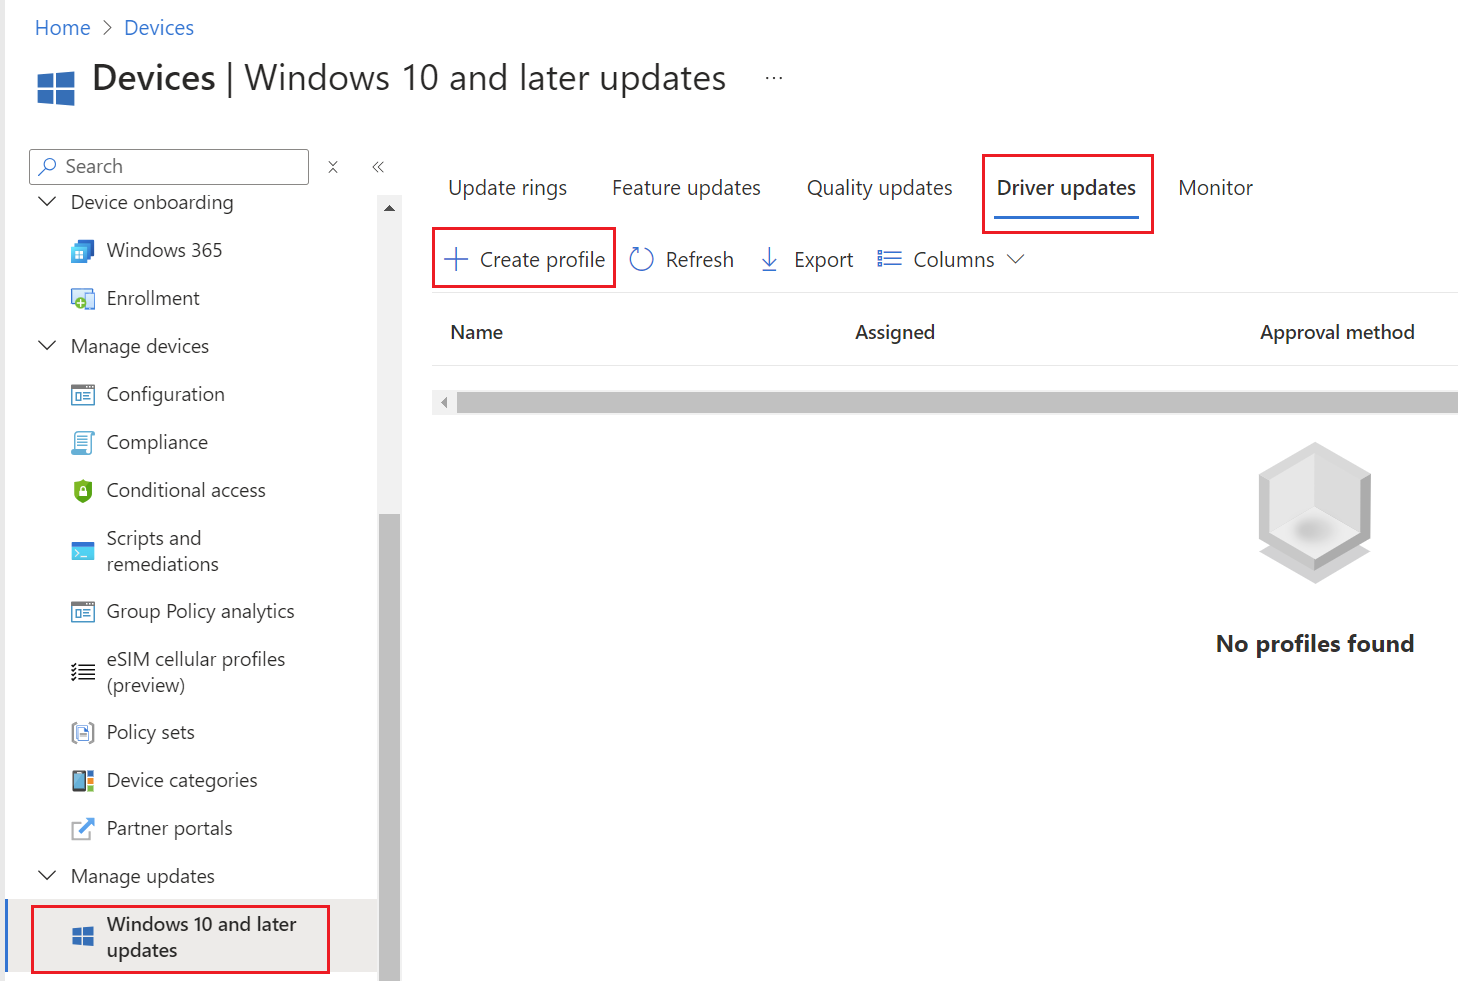This screenshot has width=1458, height=981.
Task: Click the Refresh toolbar button
Action: 682,260
